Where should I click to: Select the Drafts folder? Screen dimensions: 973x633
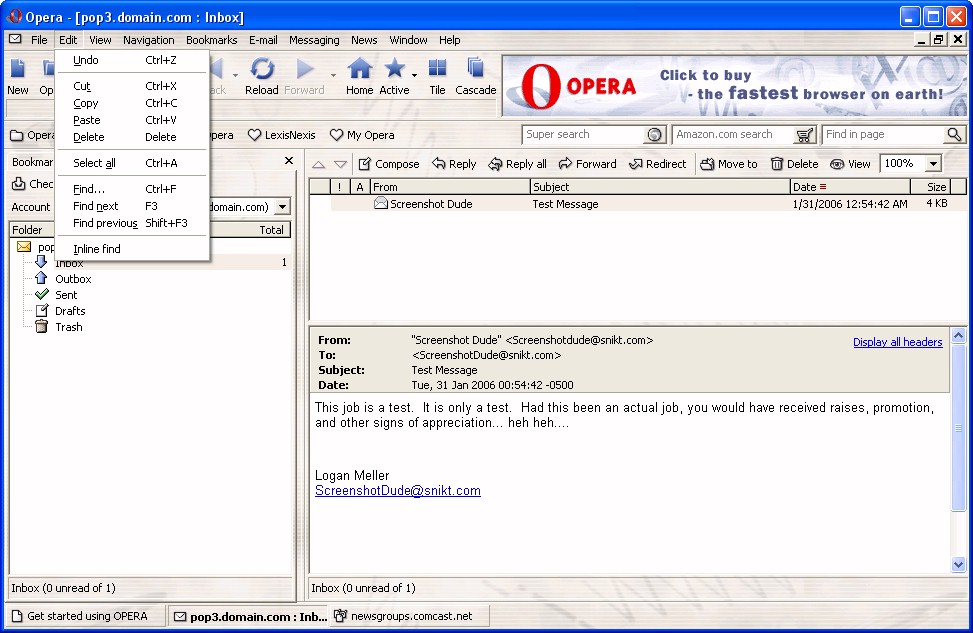(x=70, y=311)
